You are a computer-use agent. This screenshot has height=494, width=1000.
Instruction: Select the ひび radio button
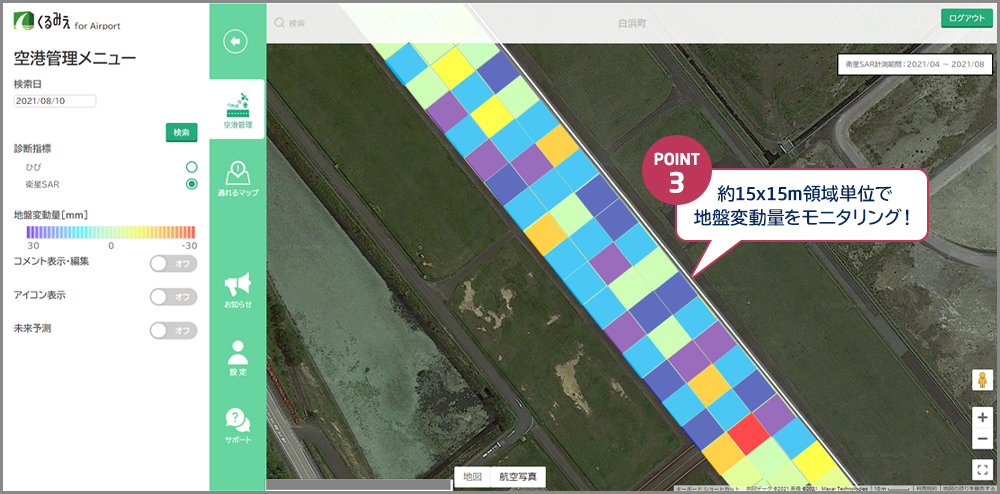point(191,166)
